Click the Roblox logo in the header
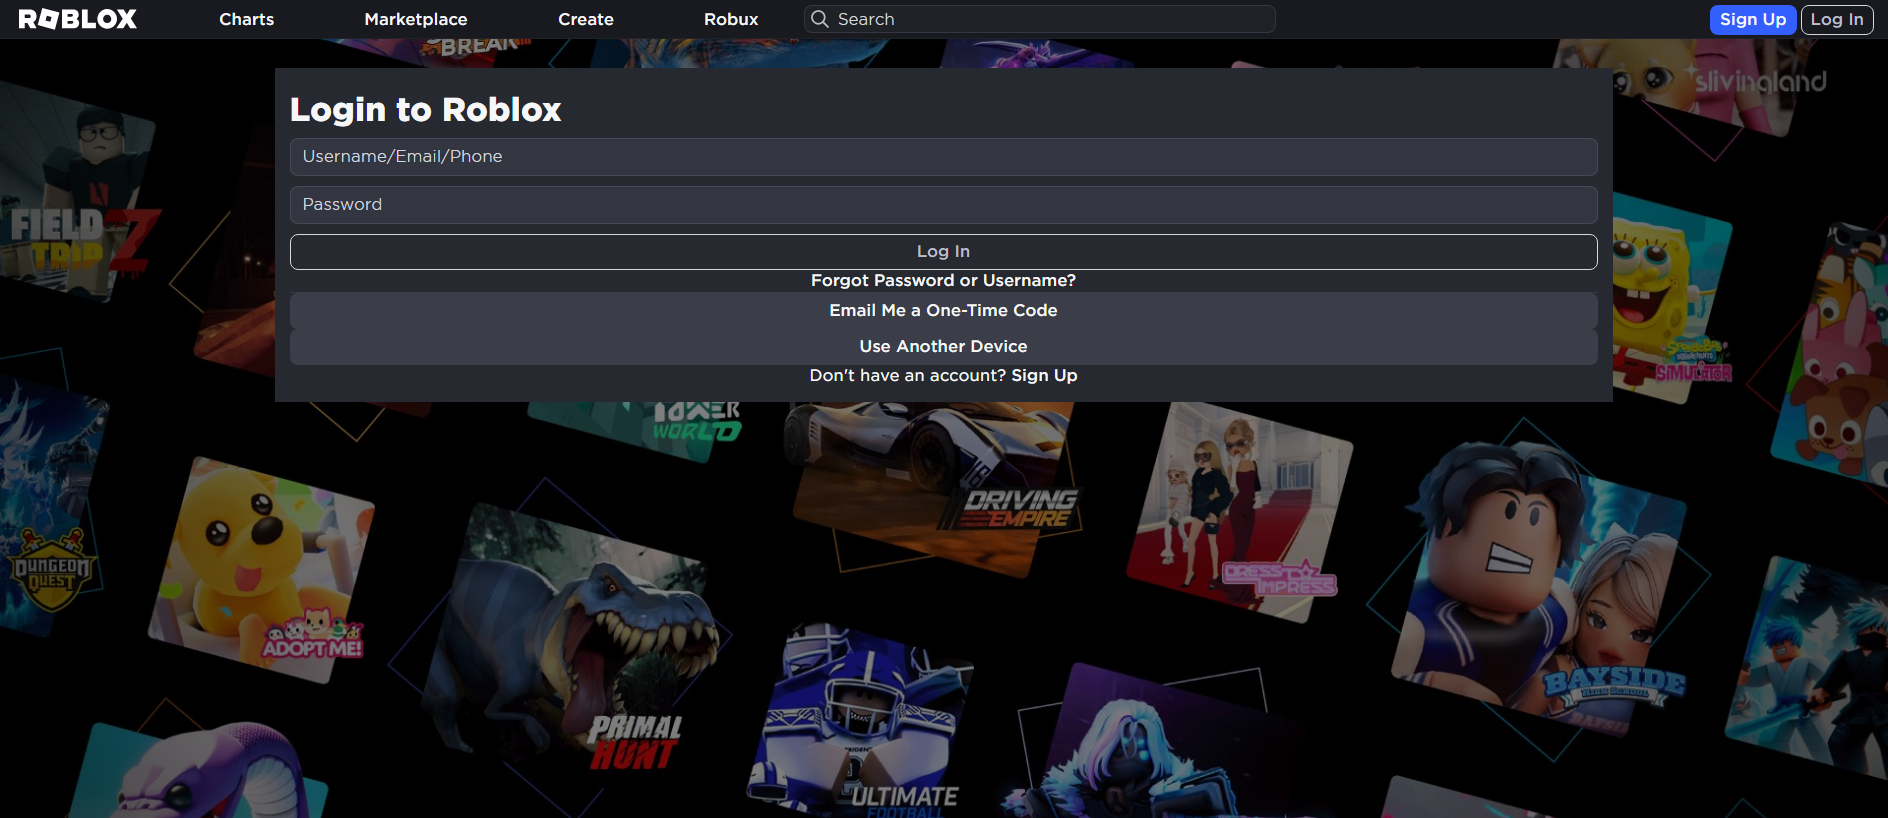Viewport: 1888px width, 818px height. [77, 19]
